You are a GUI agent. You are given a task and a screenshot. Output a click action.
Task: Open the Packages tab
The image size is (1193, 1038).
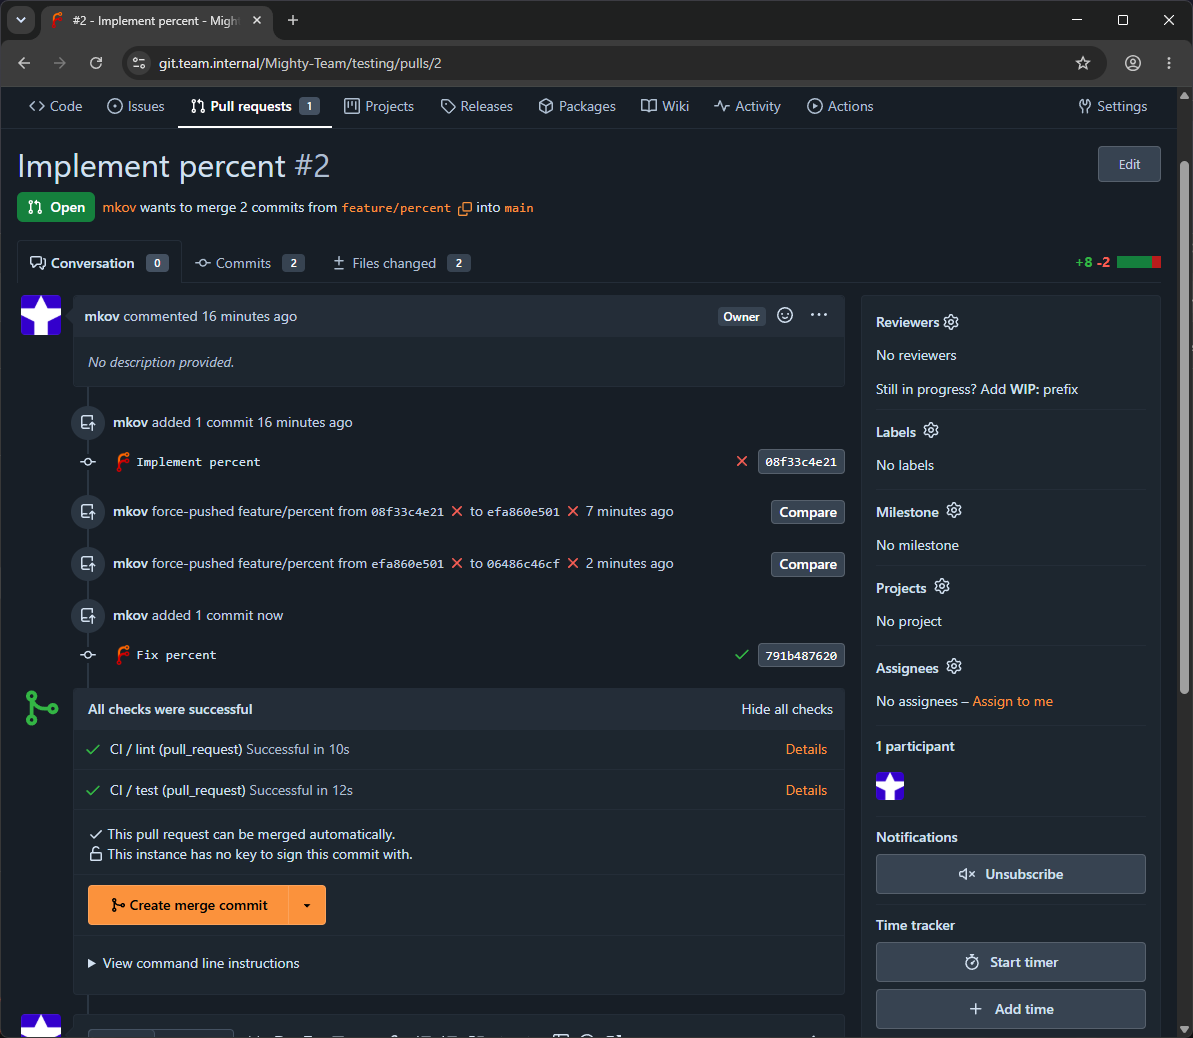[x=577, y=107]
